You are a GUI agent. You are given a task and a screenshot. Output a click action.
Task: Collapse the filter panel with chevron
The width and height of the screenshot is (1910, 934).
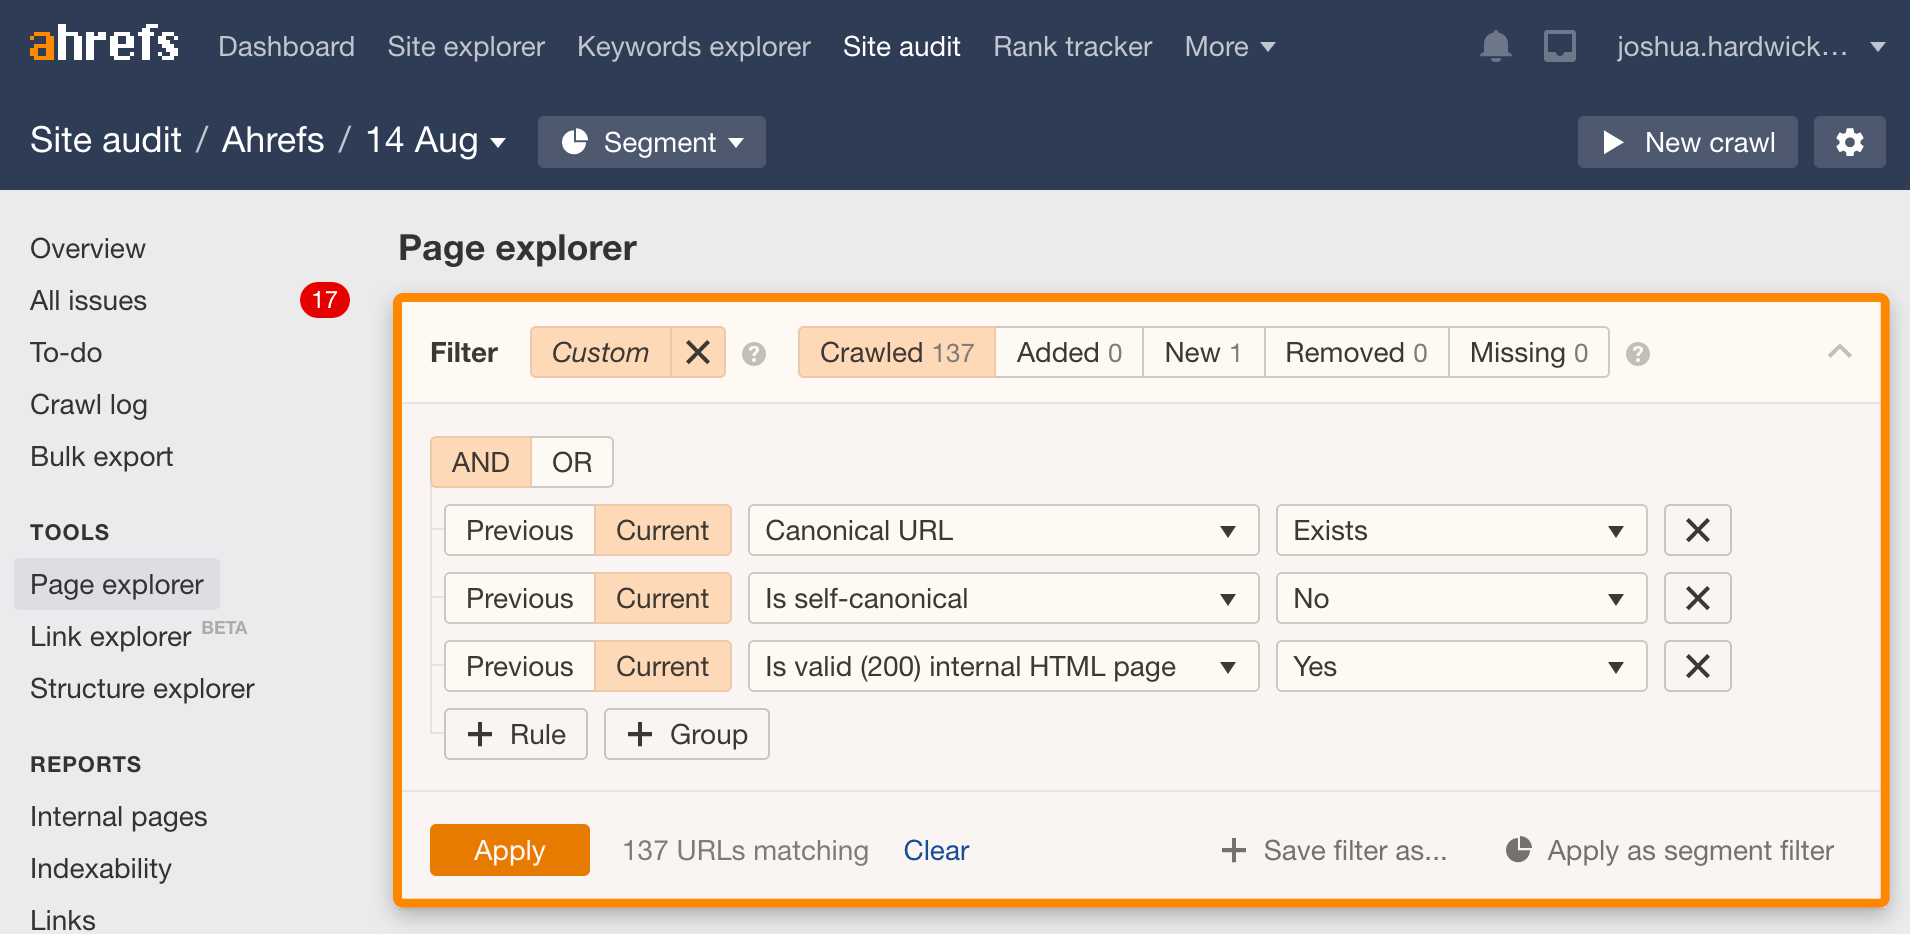click(x=1839, y=352)
